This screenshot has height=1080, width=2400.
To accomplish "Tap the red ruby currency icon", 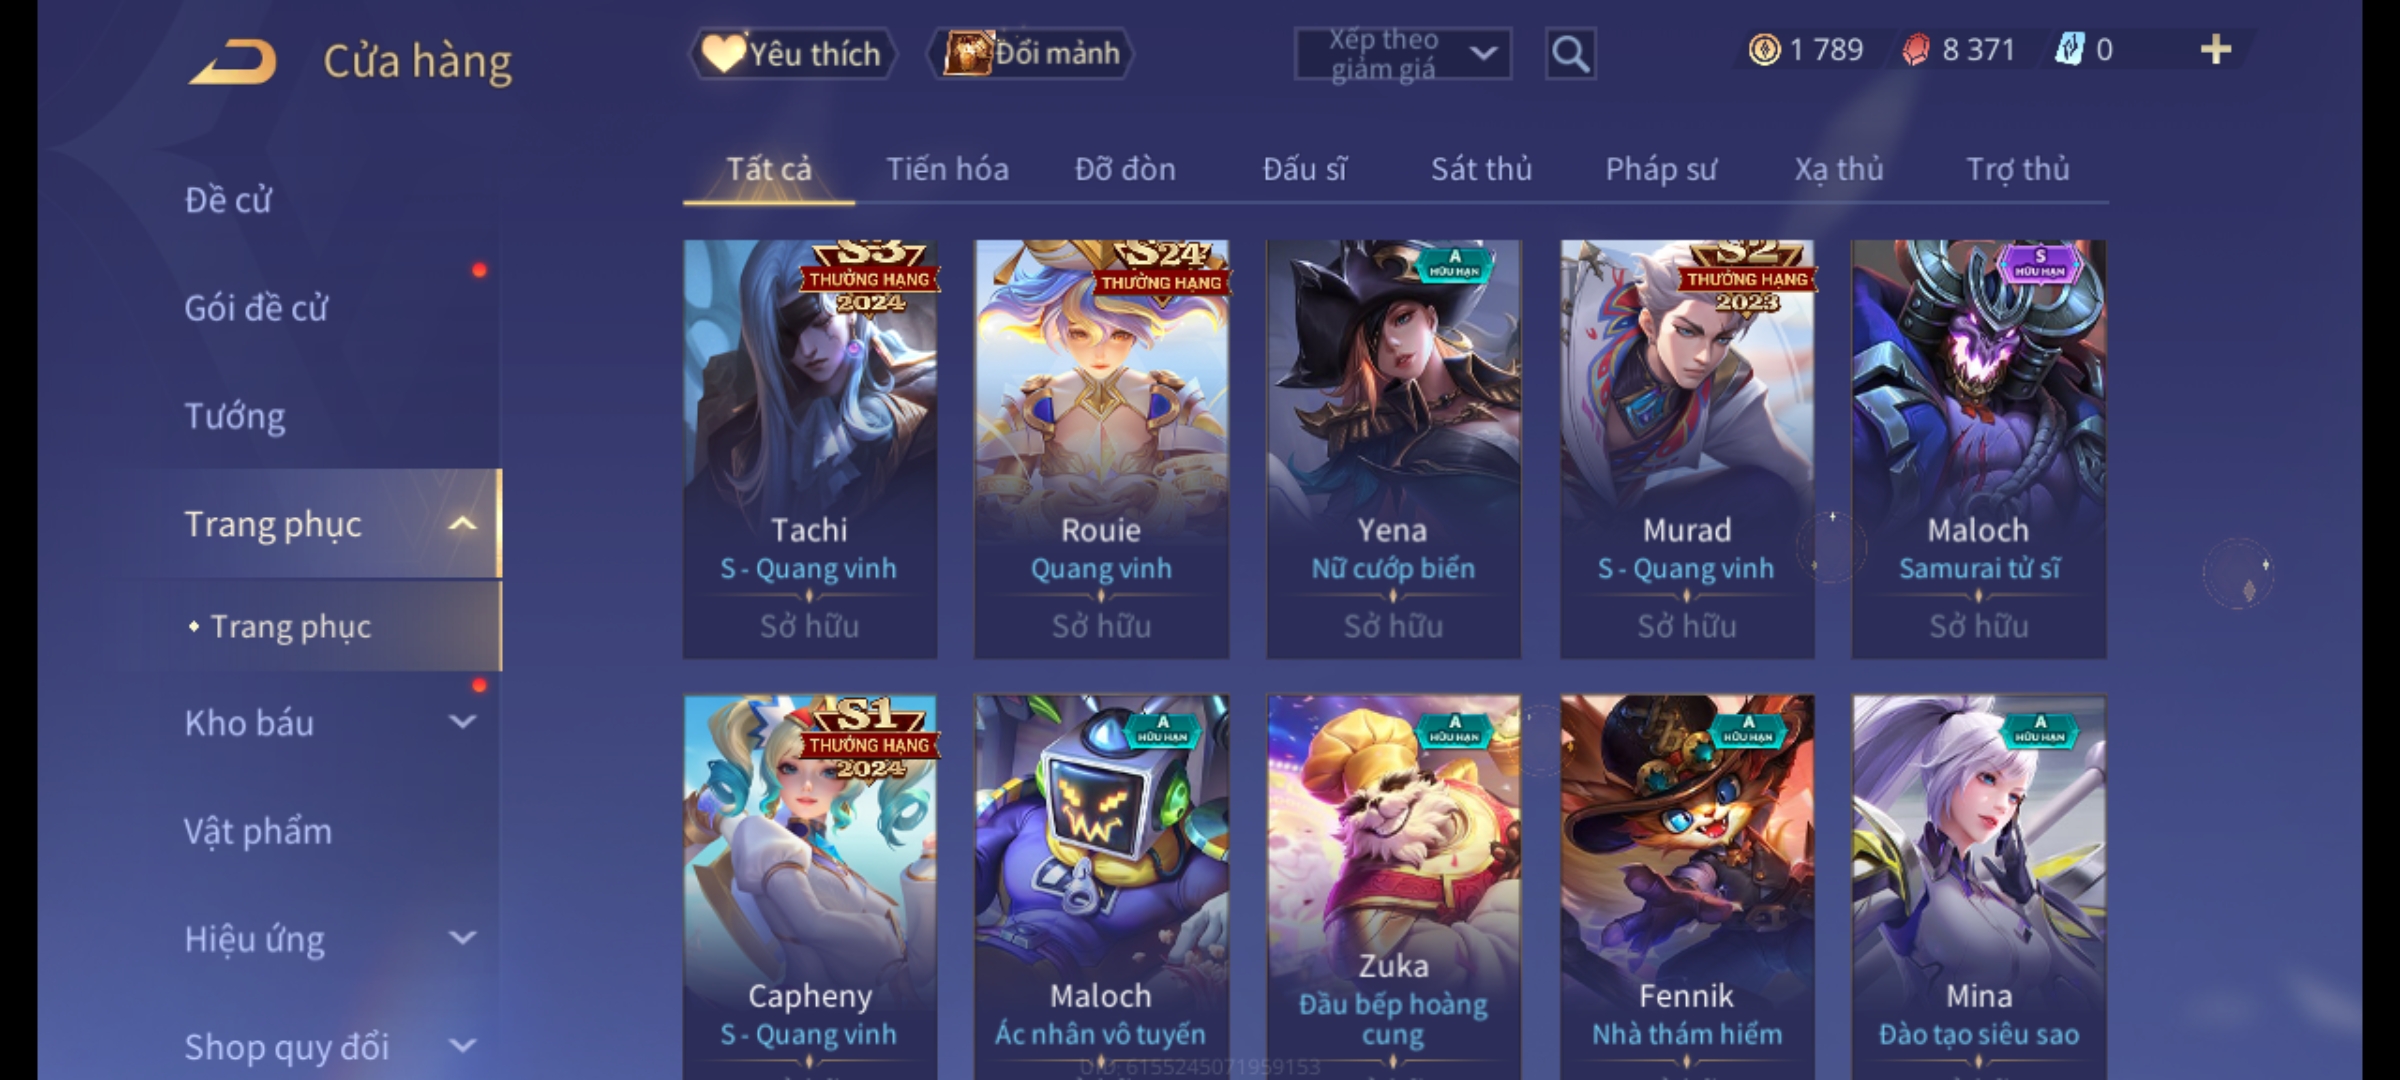I will coord(1916,50).
